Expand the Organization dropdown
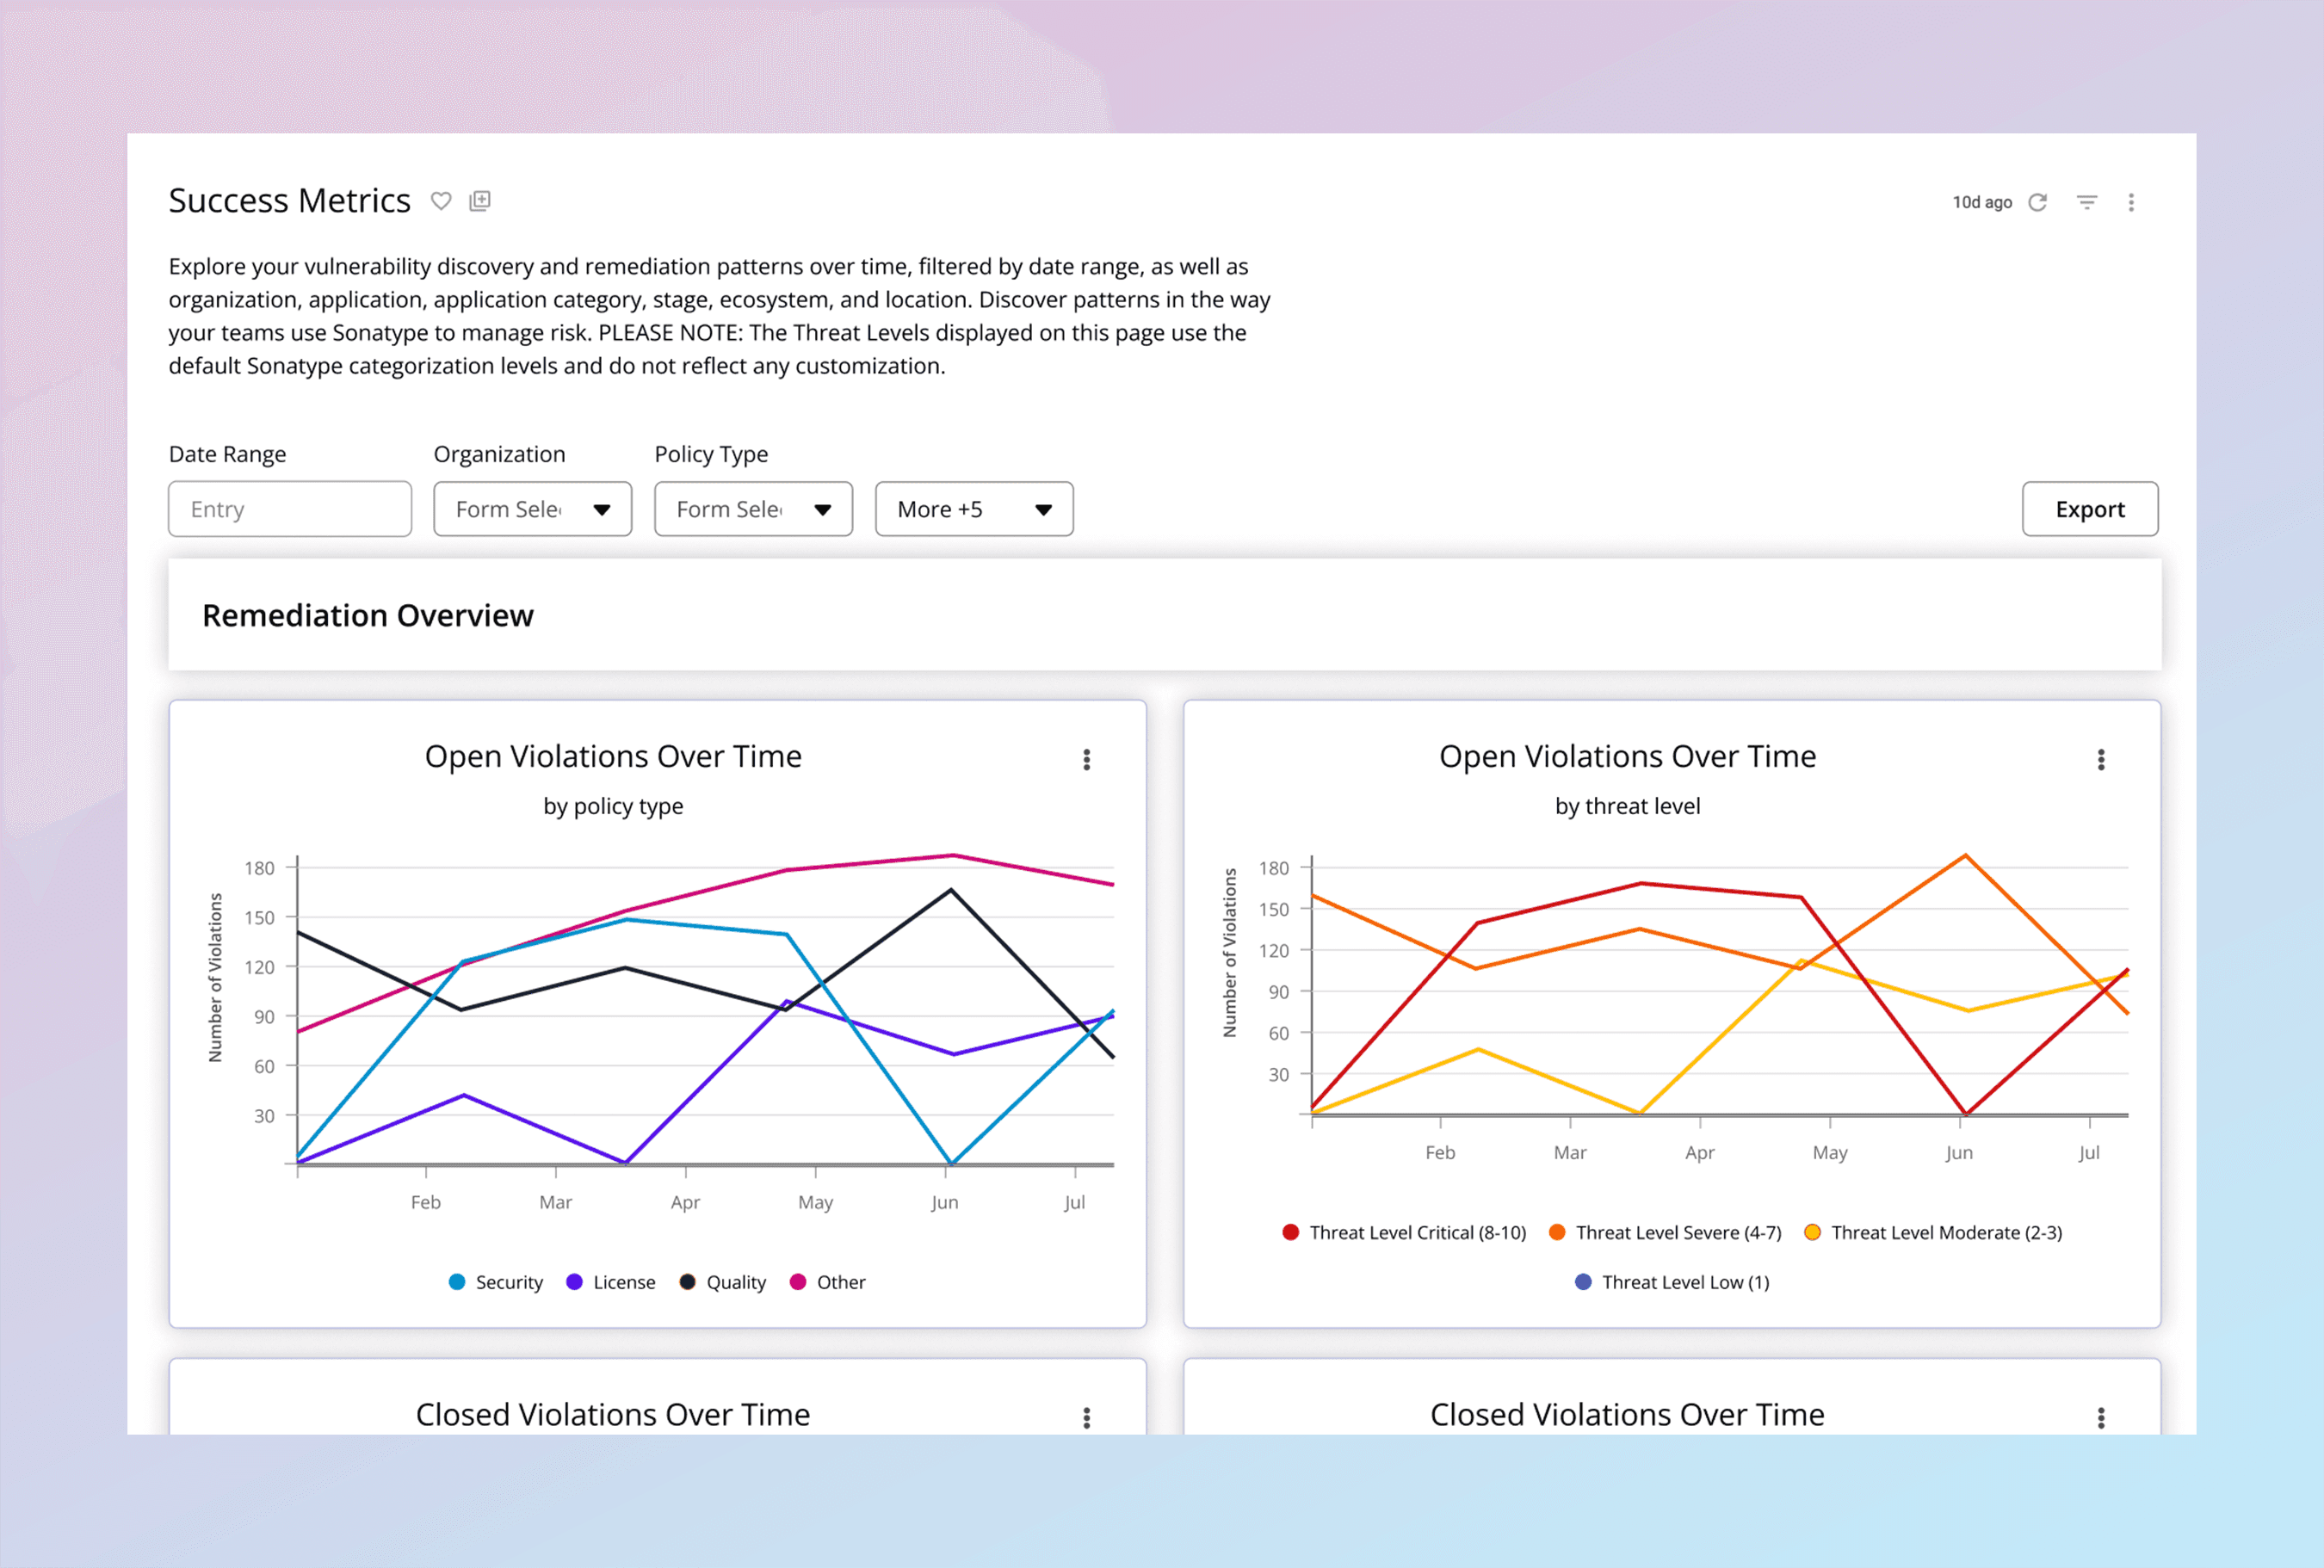The width and height of the screenshot is (2324, 1568). (x=533, y=509)
